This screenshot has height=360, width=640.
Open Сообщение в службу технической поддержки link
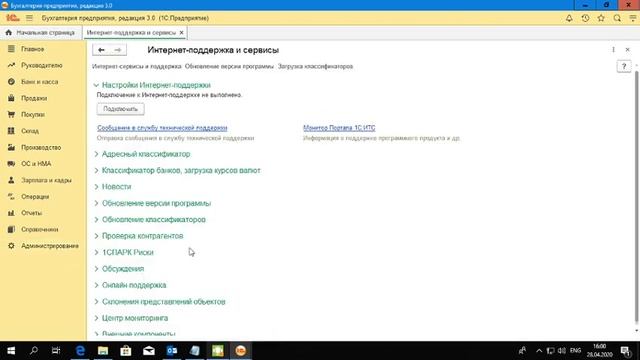coord(162,128)
